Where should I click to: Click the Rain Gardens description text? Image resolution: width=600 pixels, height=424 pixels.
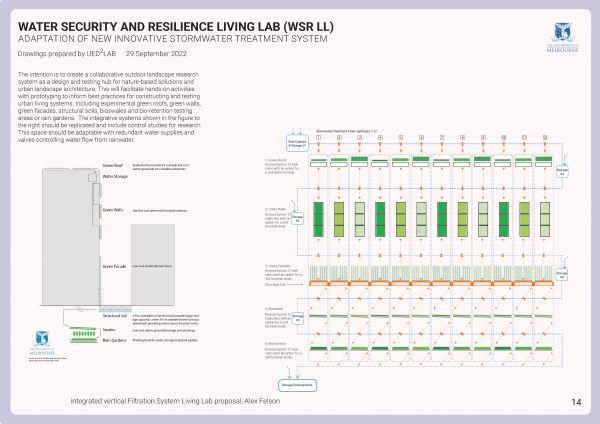165,340
